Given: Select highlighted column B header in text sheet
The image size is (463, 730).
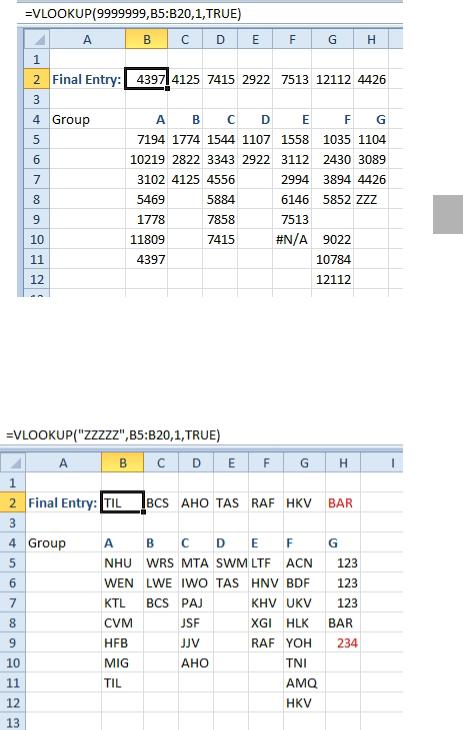Looking at the screenshot, I should tap(123, 463).
